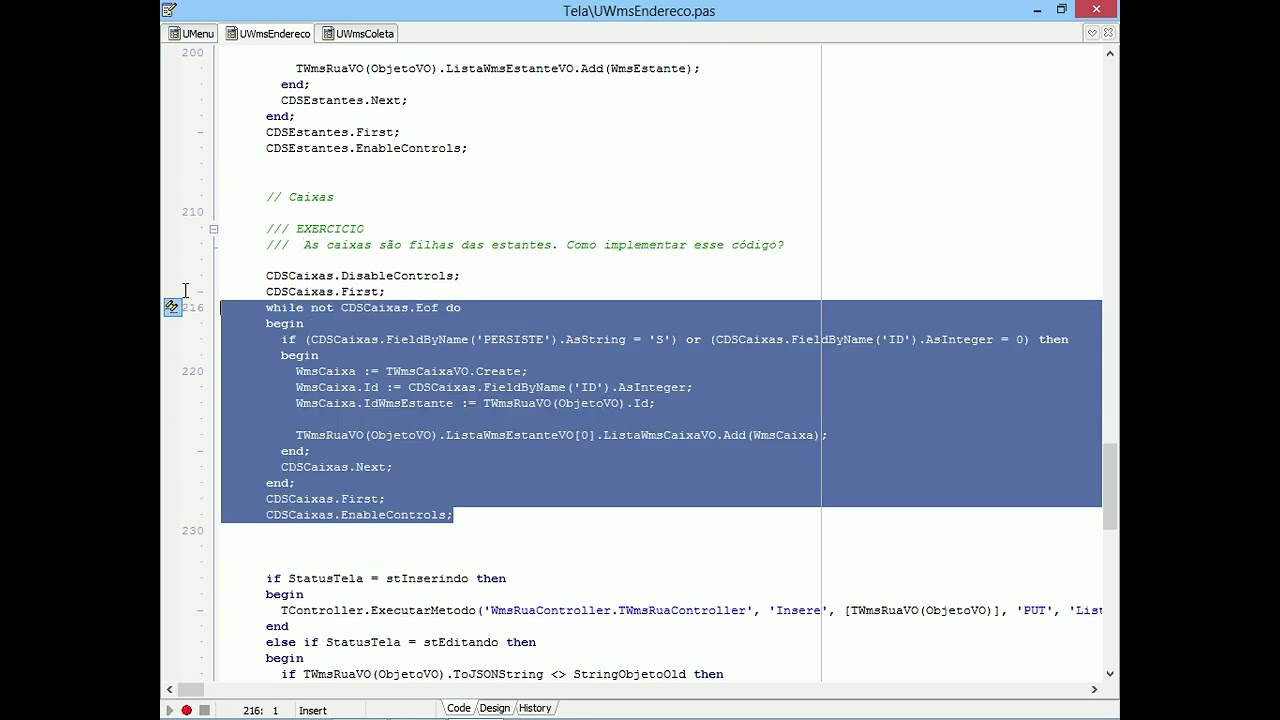Close the current UWmsEndereco editor tab
This screenshot has width=1280, height=720.
[1108, 33]
